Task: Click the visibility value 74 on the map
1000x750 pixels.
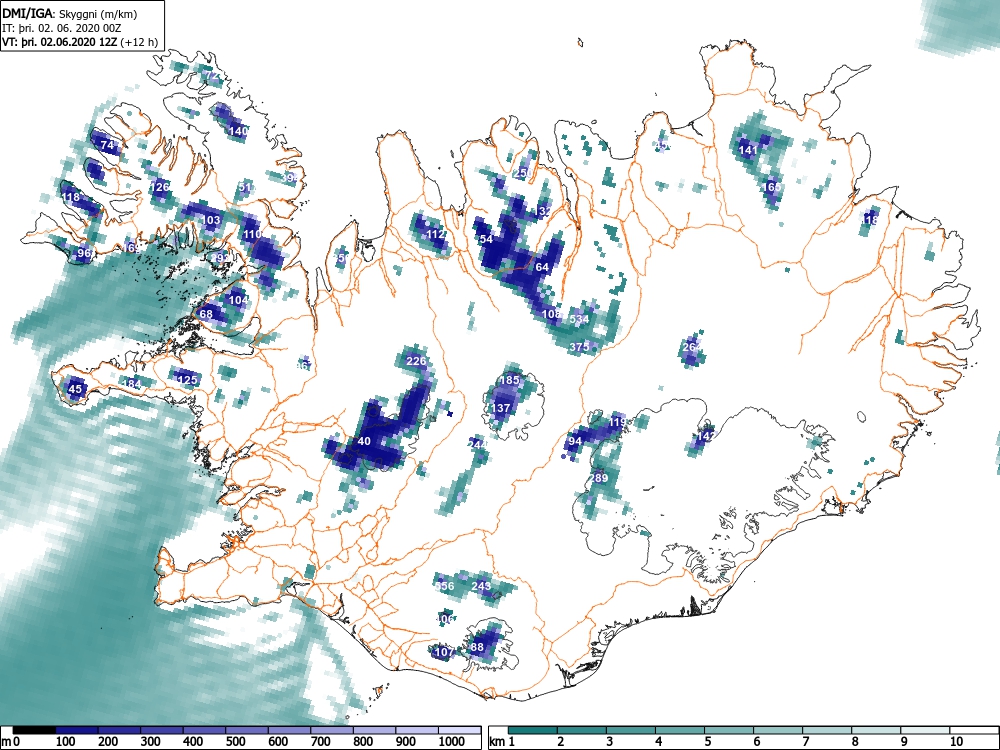Action: click(107, 145)
